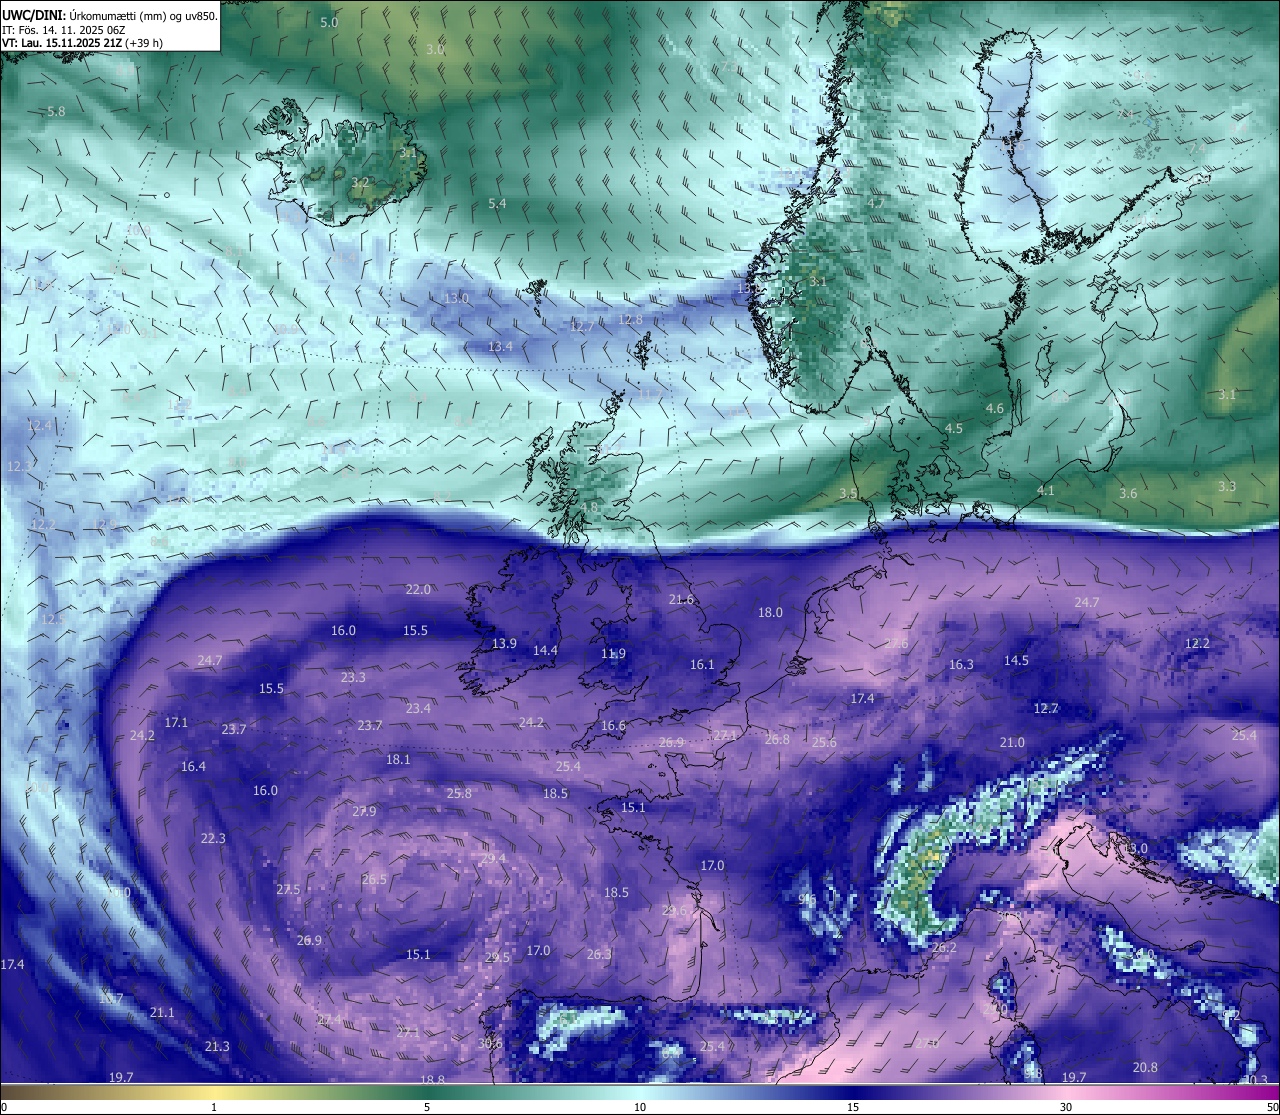
Task: Click the 26.2 value label
Action: (944, 948)
